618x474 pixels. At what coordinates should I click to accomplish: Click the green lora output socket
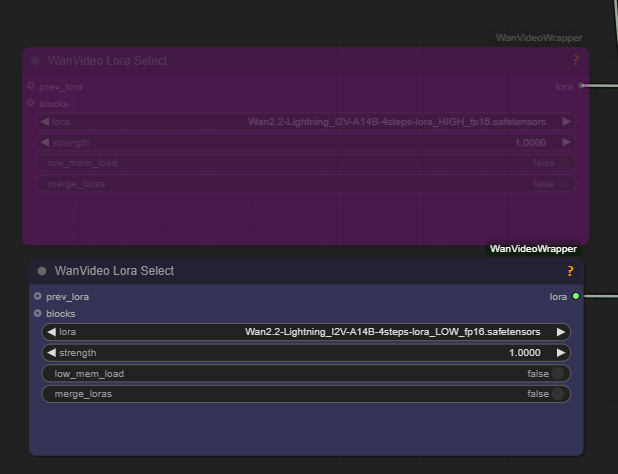click(576, 296)
